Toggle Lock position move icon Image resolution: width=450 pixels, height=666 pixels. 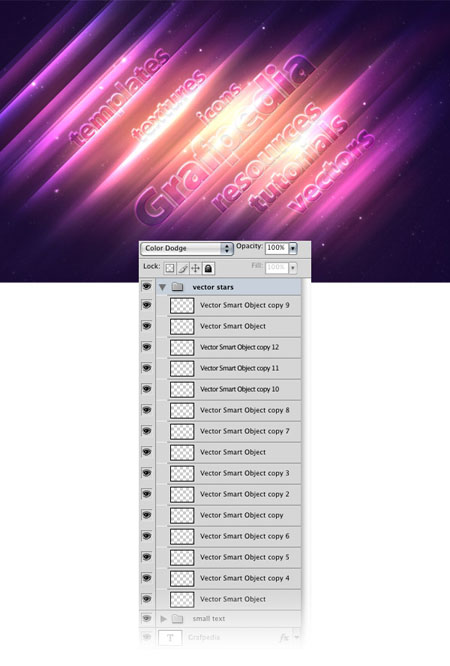click(x=195, y=268)
